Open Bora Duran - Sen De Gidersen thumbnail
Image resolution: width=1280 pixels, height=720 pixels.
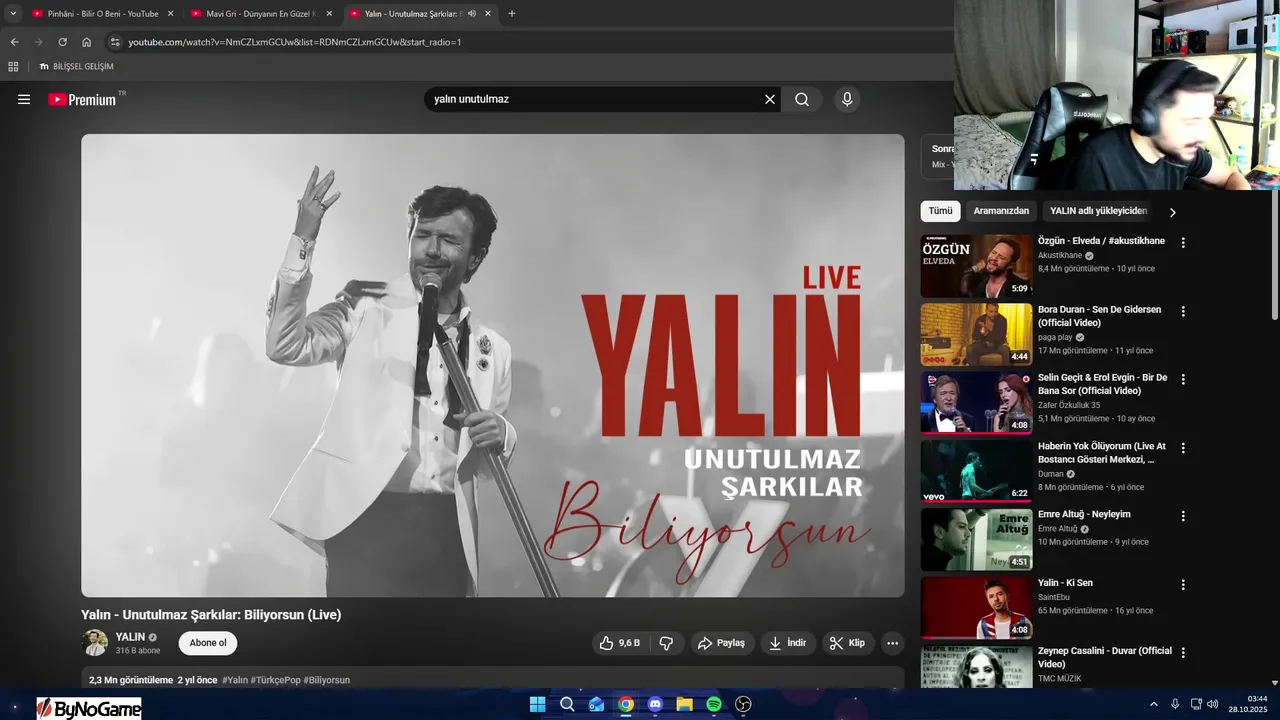(x=976, y=334)
